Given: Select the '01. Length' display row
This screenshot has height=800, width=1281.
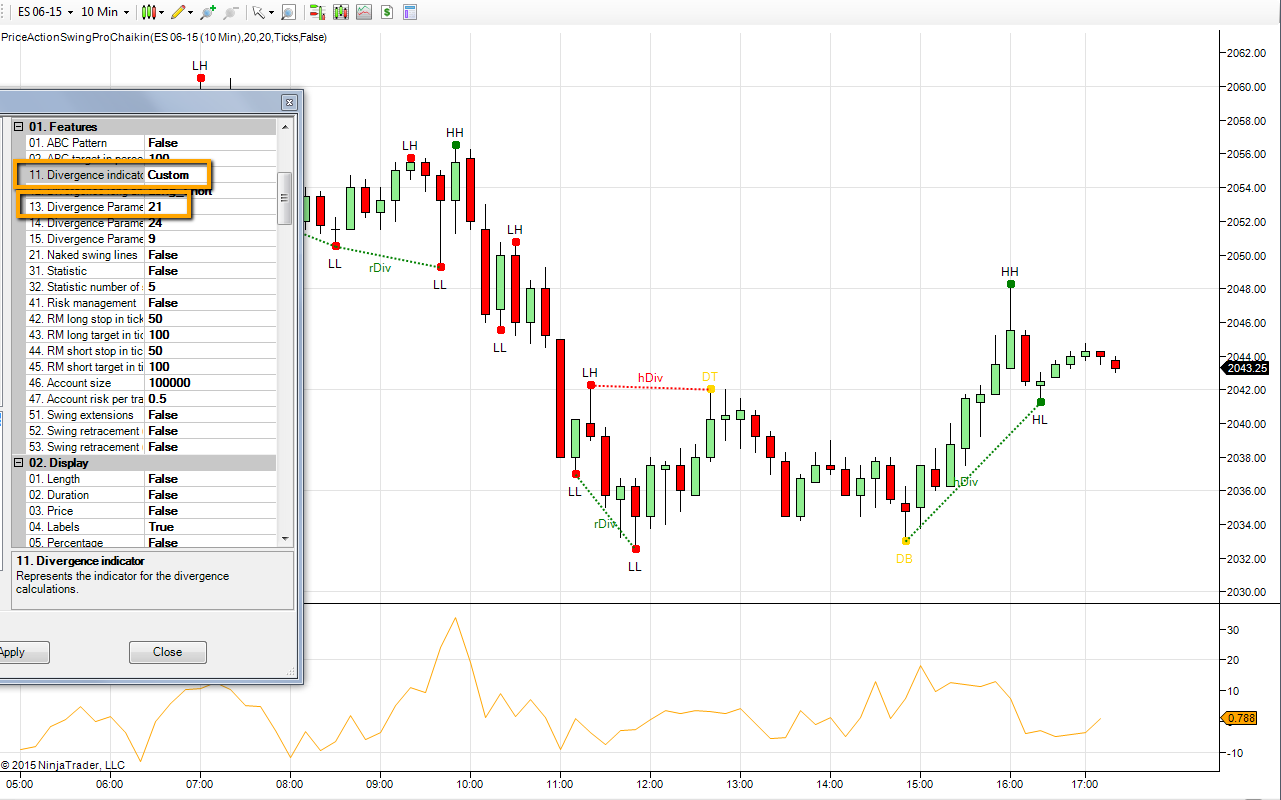Looking at the screenshot, I should pos(150,479).
